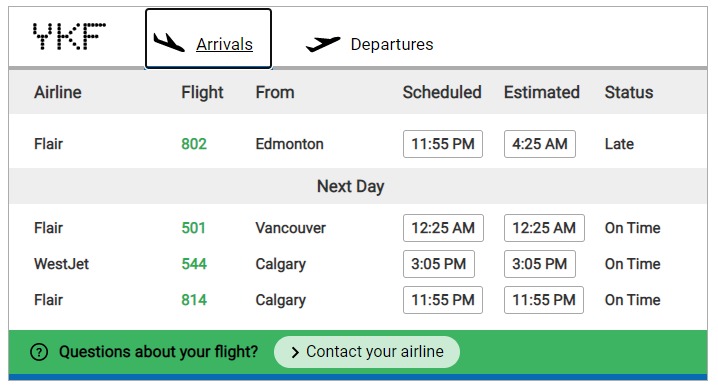Click the question mark help icon

[x=39, y=352]
